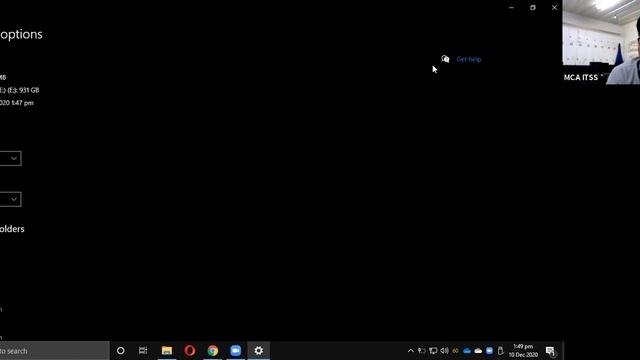Click the USB safely remove icon

tap(500, 351)
